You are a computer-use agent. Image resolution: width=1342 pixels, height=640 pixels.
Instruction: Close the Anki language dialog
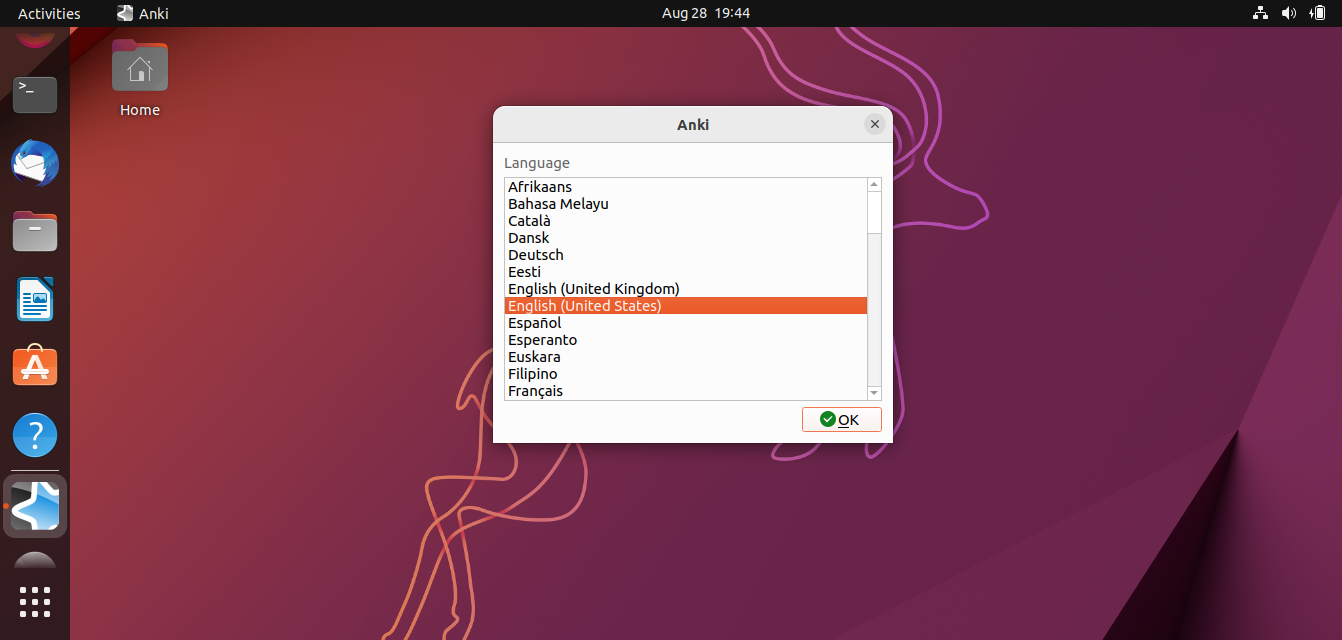875,124
